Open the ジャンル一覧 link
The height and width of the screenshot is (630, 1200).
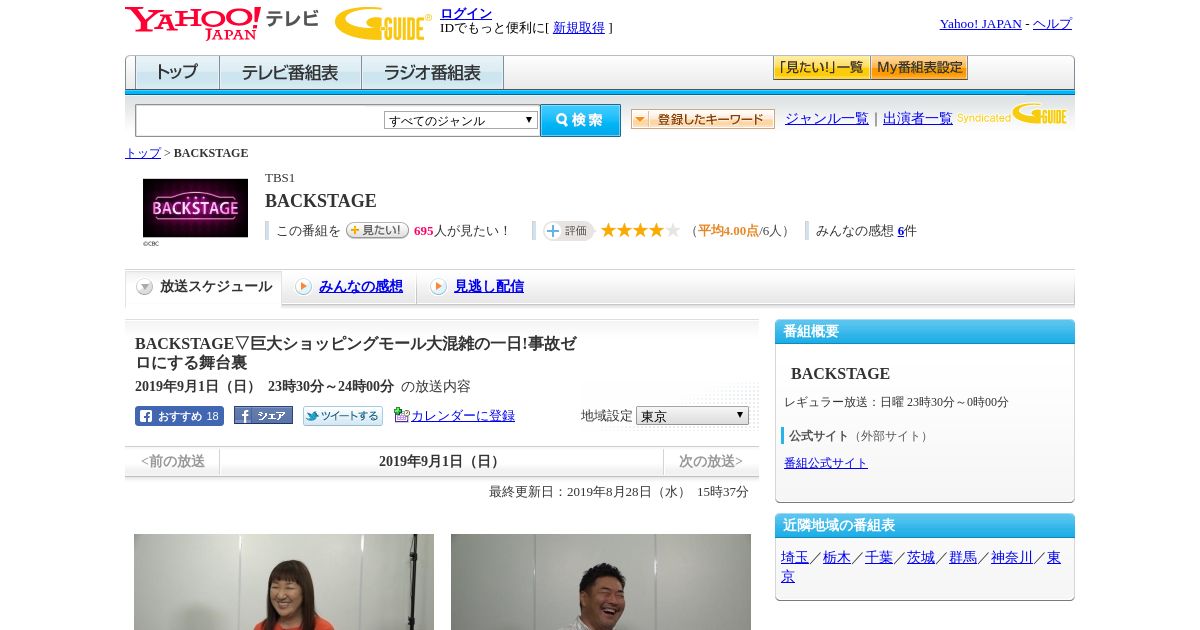click(x=827, y=119)
